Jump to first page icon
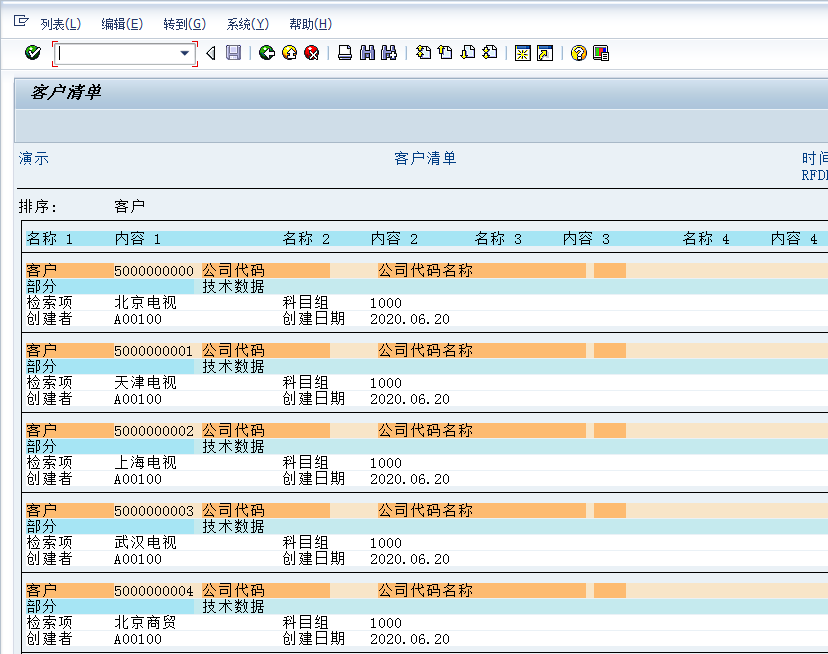 423,53
